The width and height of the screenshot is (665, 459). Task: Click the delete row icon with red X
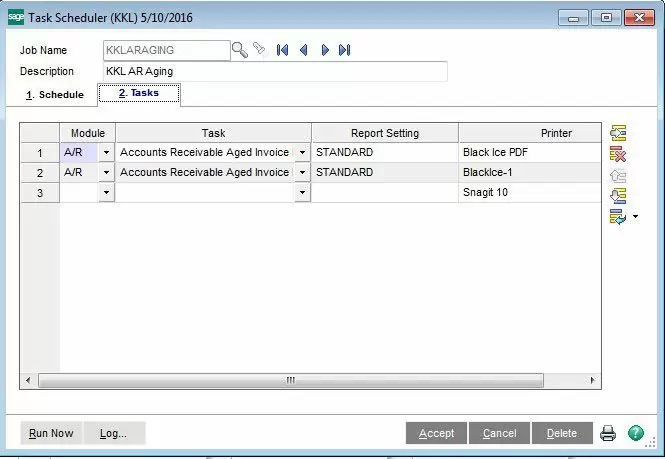[x=617, y=154]
